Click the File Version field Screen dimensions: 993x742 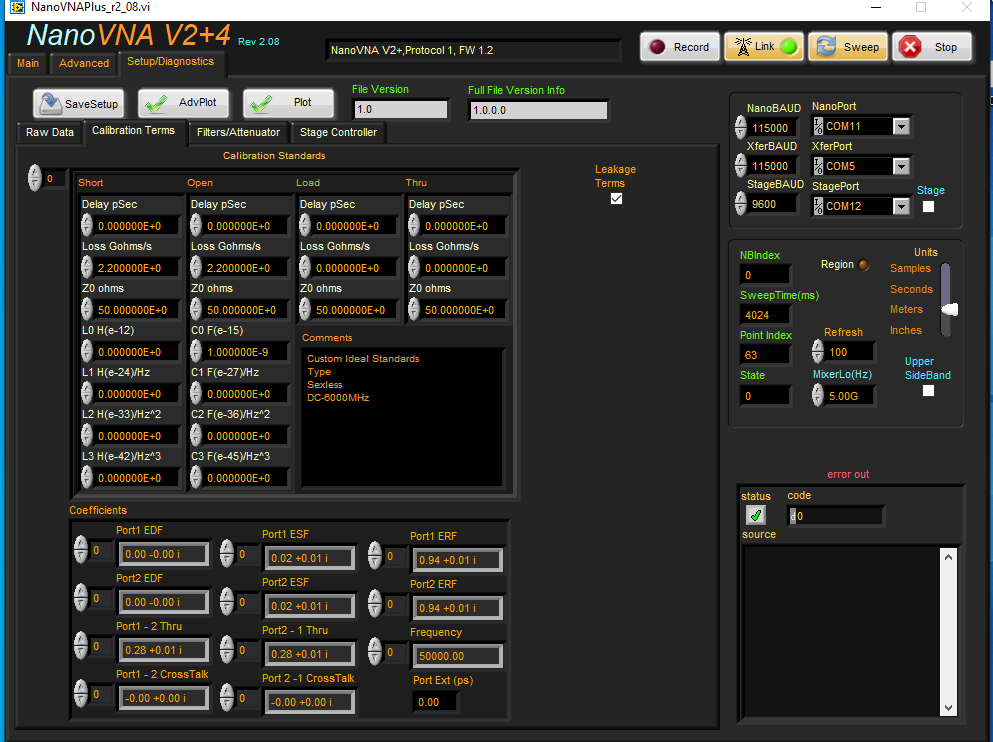coord(400,110)
